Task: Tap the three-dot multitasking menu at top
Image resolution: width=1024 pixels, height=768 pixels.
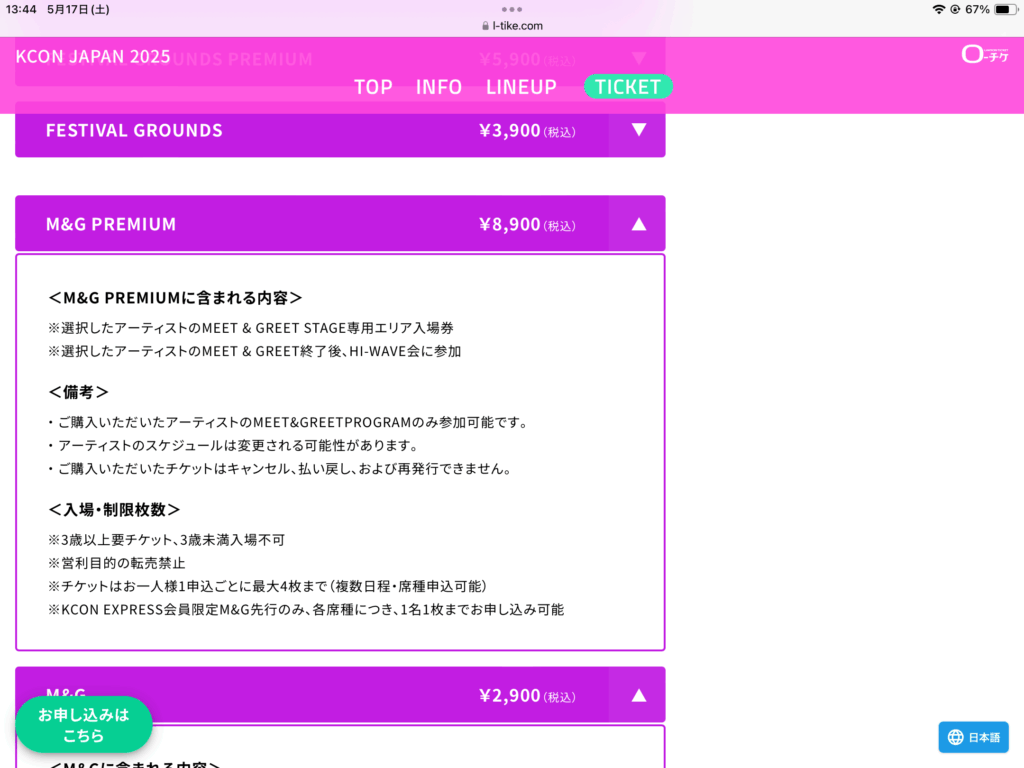Action: coord(512,9)
